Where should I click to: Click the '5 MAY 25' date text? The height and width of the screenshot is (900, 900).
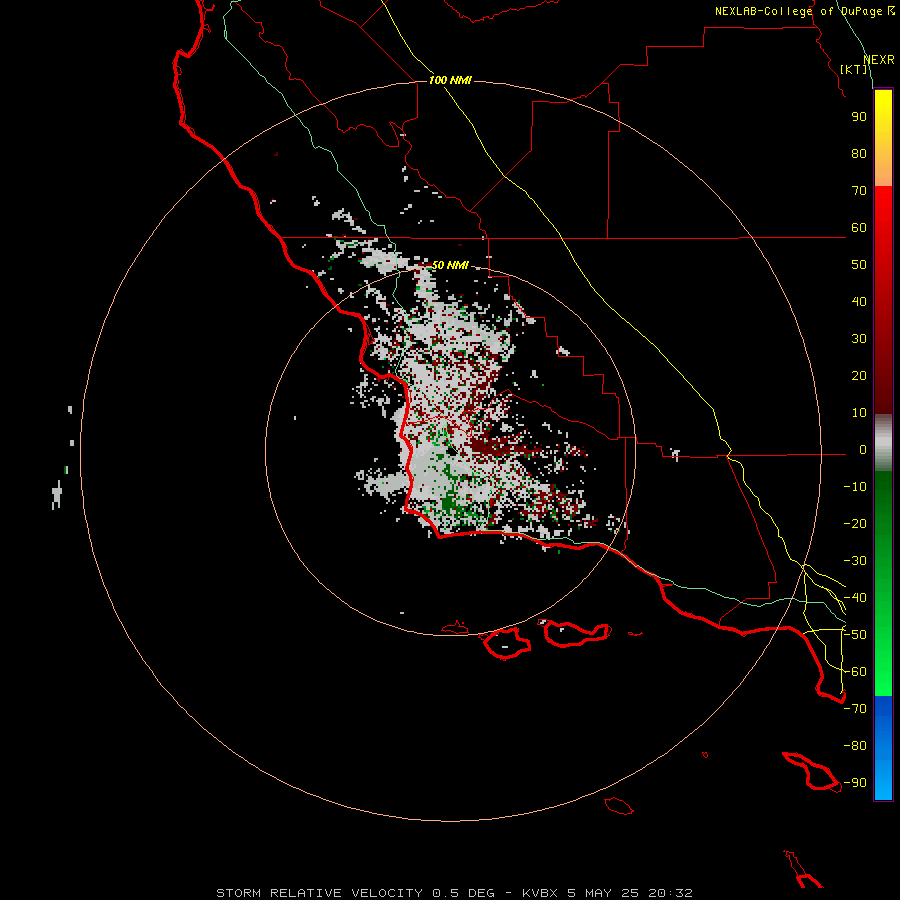point(603,893)
